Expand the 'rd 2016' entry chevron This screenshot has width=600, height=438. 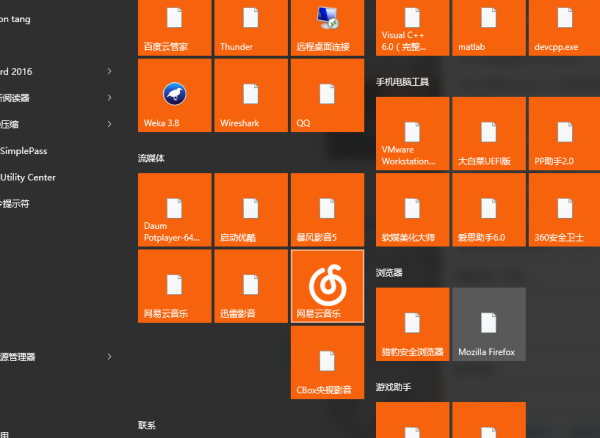(109, 71)
